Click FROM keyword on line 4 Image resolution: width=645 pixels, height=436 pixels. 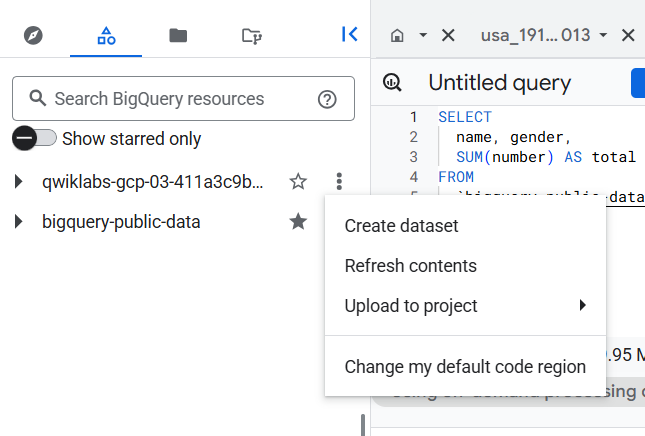pos(456,177)
